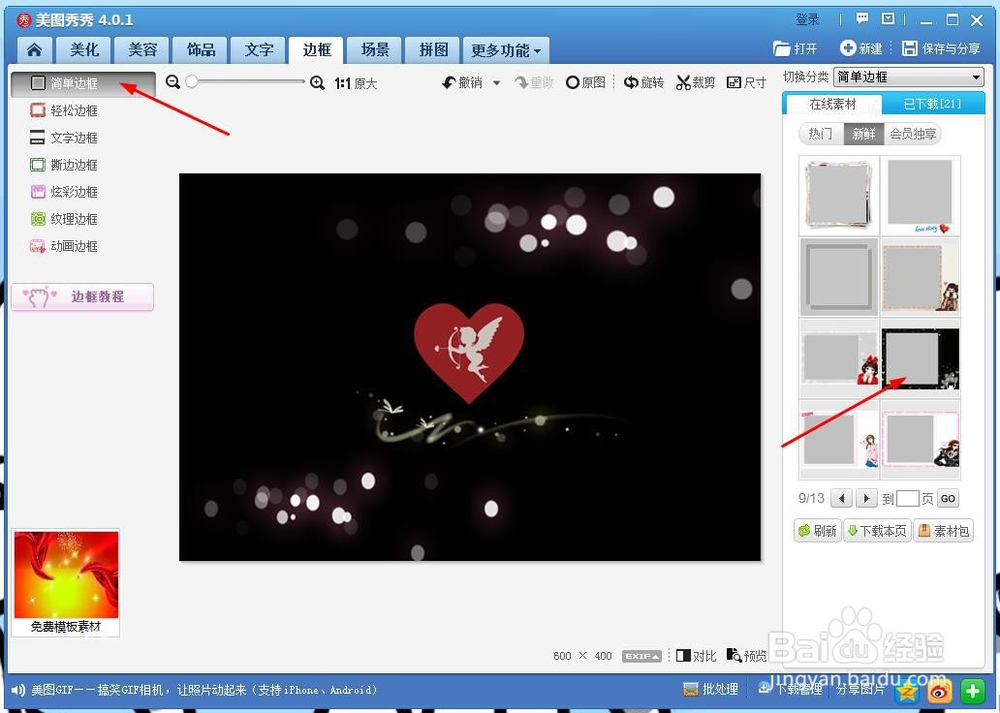The image size is (1000, 713).
Task: Click the speaker announcement icon
Action: (x=18, y=690)
